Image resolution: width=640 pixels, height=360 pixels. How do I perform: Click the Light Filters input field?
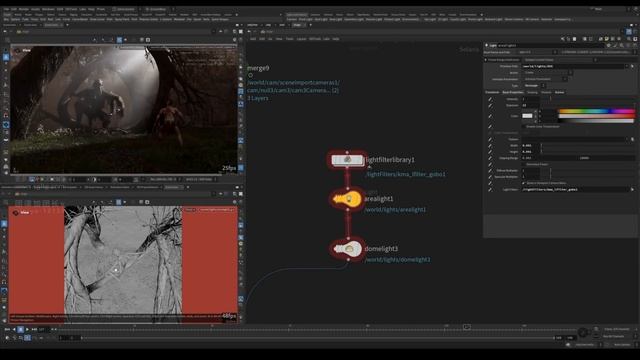[575, 189]
